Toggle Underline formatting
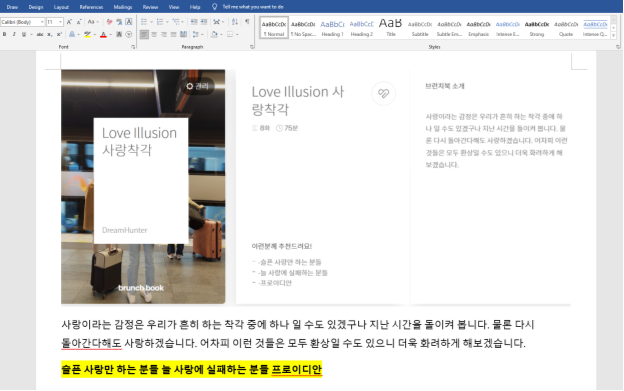The image size is (624, 391). point(24,35)
